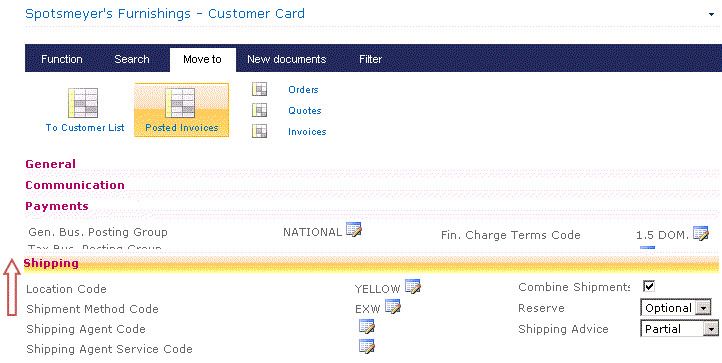Follow the Quotes link
This screenshot has height=363, width=722.
coord(305,111)
